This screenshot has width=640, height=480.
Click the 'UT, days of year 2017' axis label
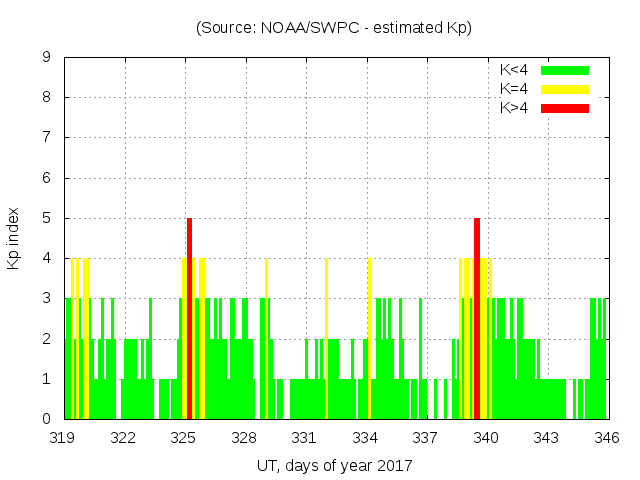pyautogui.click(x=334, y=465)
